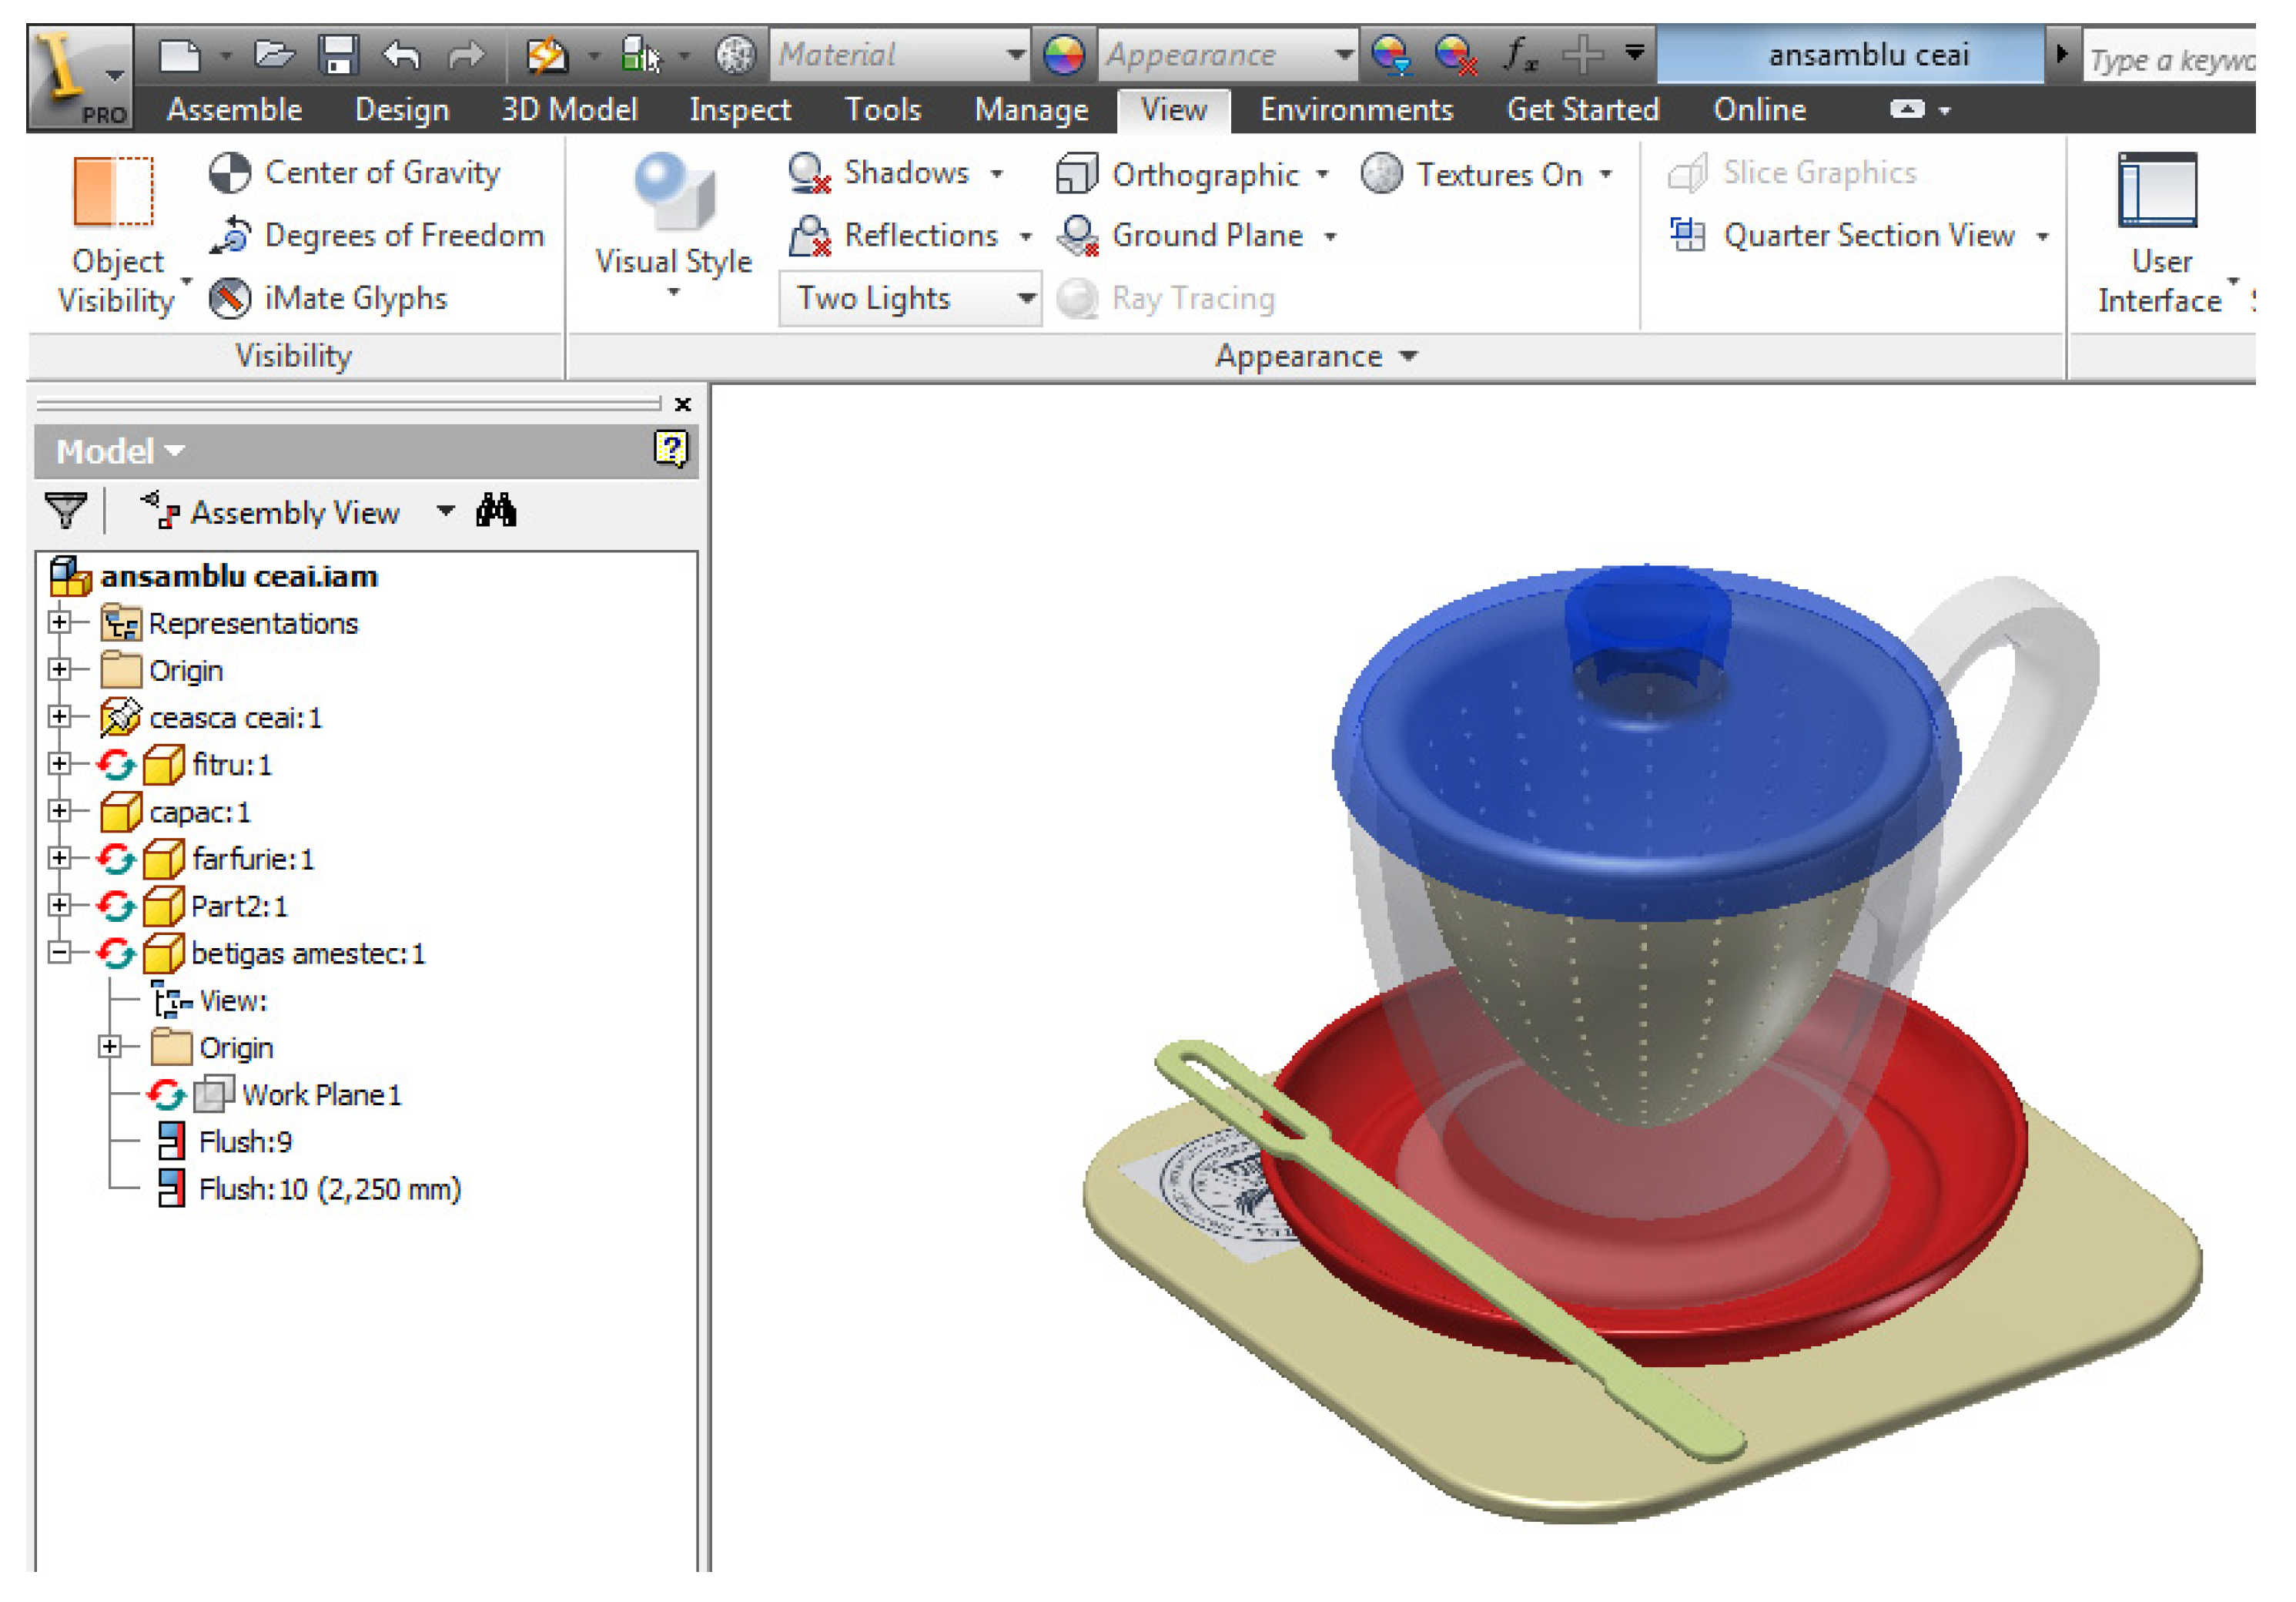Image resolution: width=2296 pixels, height=1602 pixels.
Task: Click the Center of Gravity icon
Action: [230, 173]
